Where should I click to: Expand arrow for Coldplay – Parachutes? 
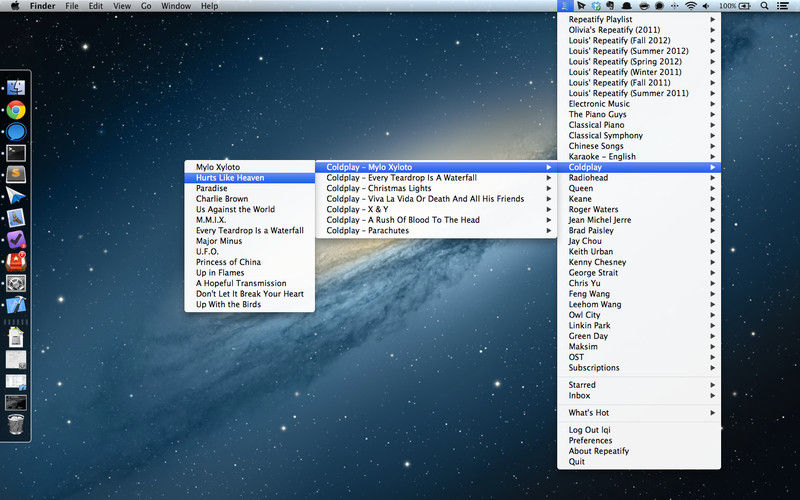coord(549,231)
